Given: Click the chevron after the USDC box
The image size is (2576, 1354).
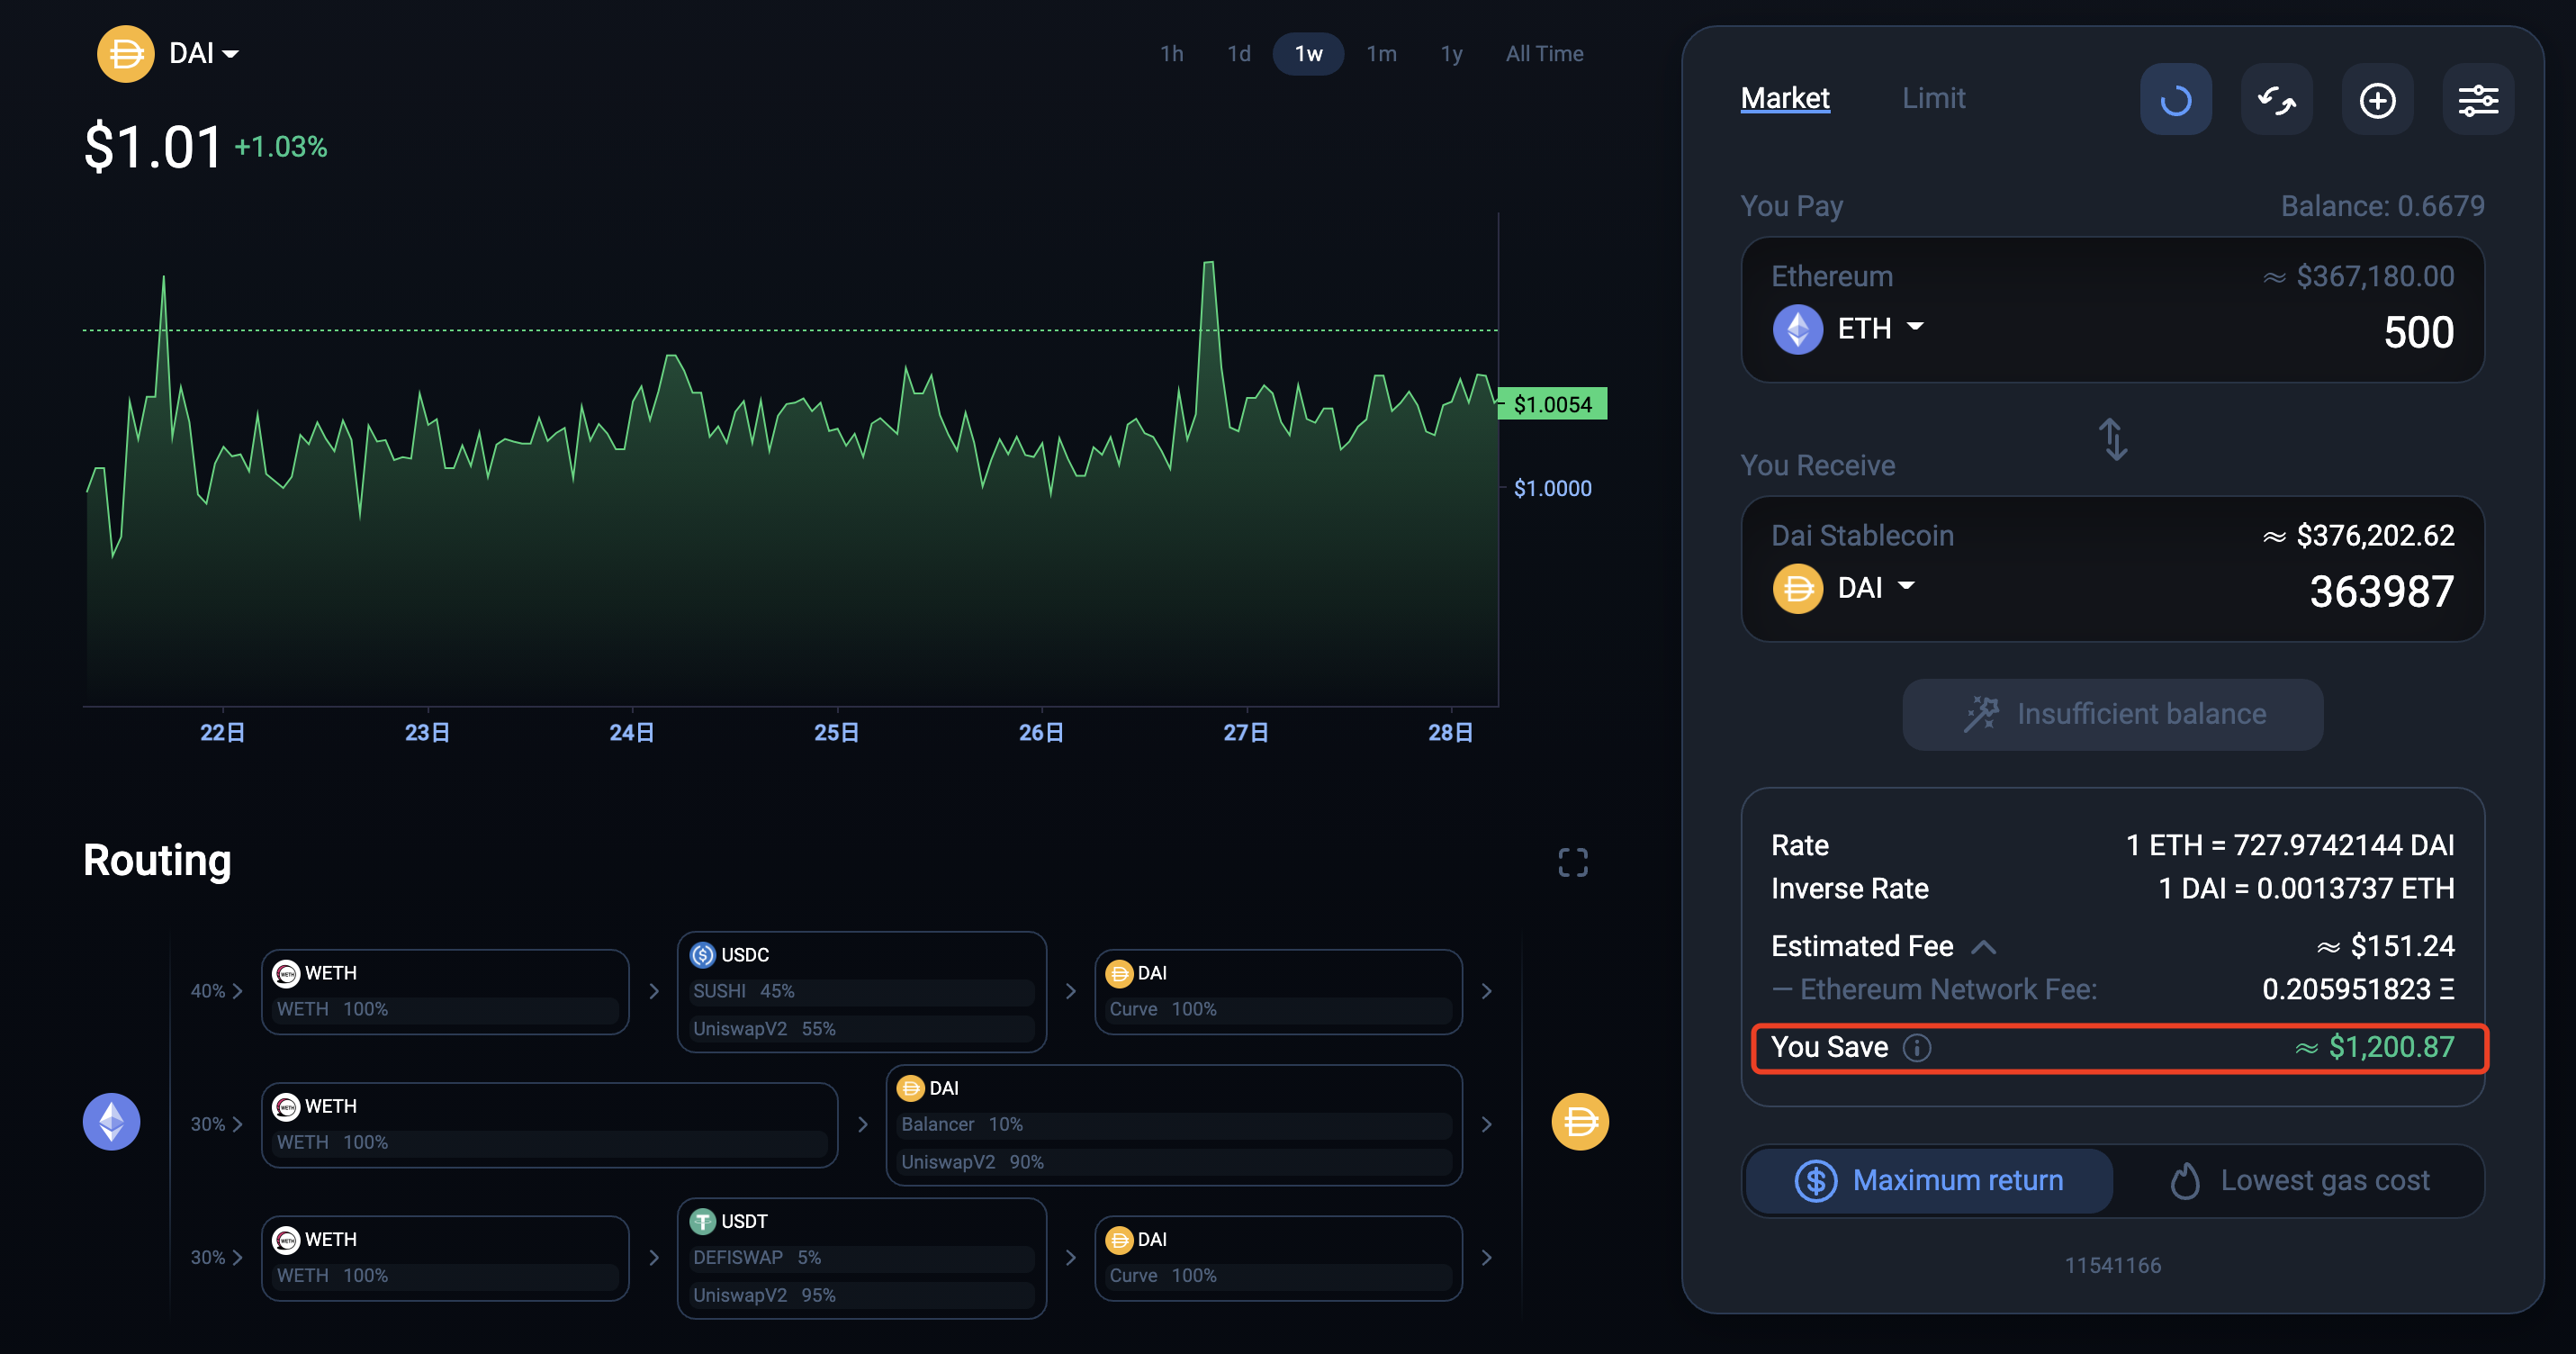Looking at the screenshot, I should point(1070,991).
